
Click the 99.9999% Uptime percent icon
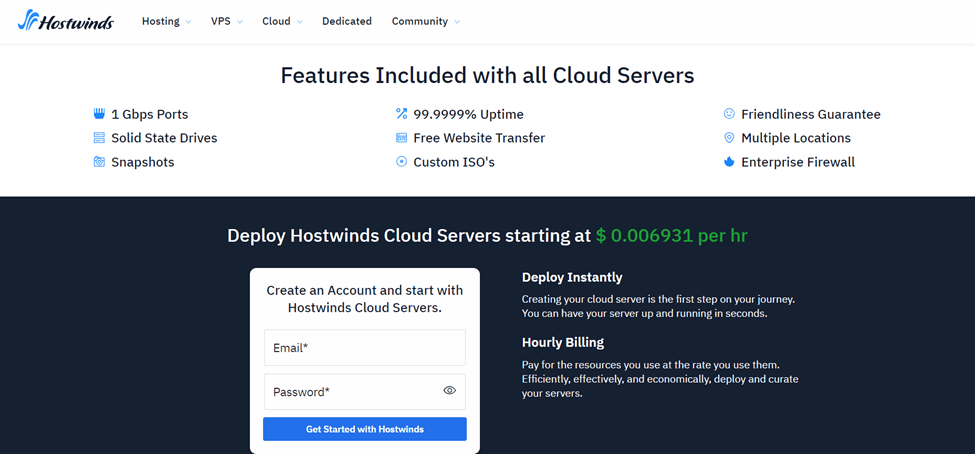point(401,114)
